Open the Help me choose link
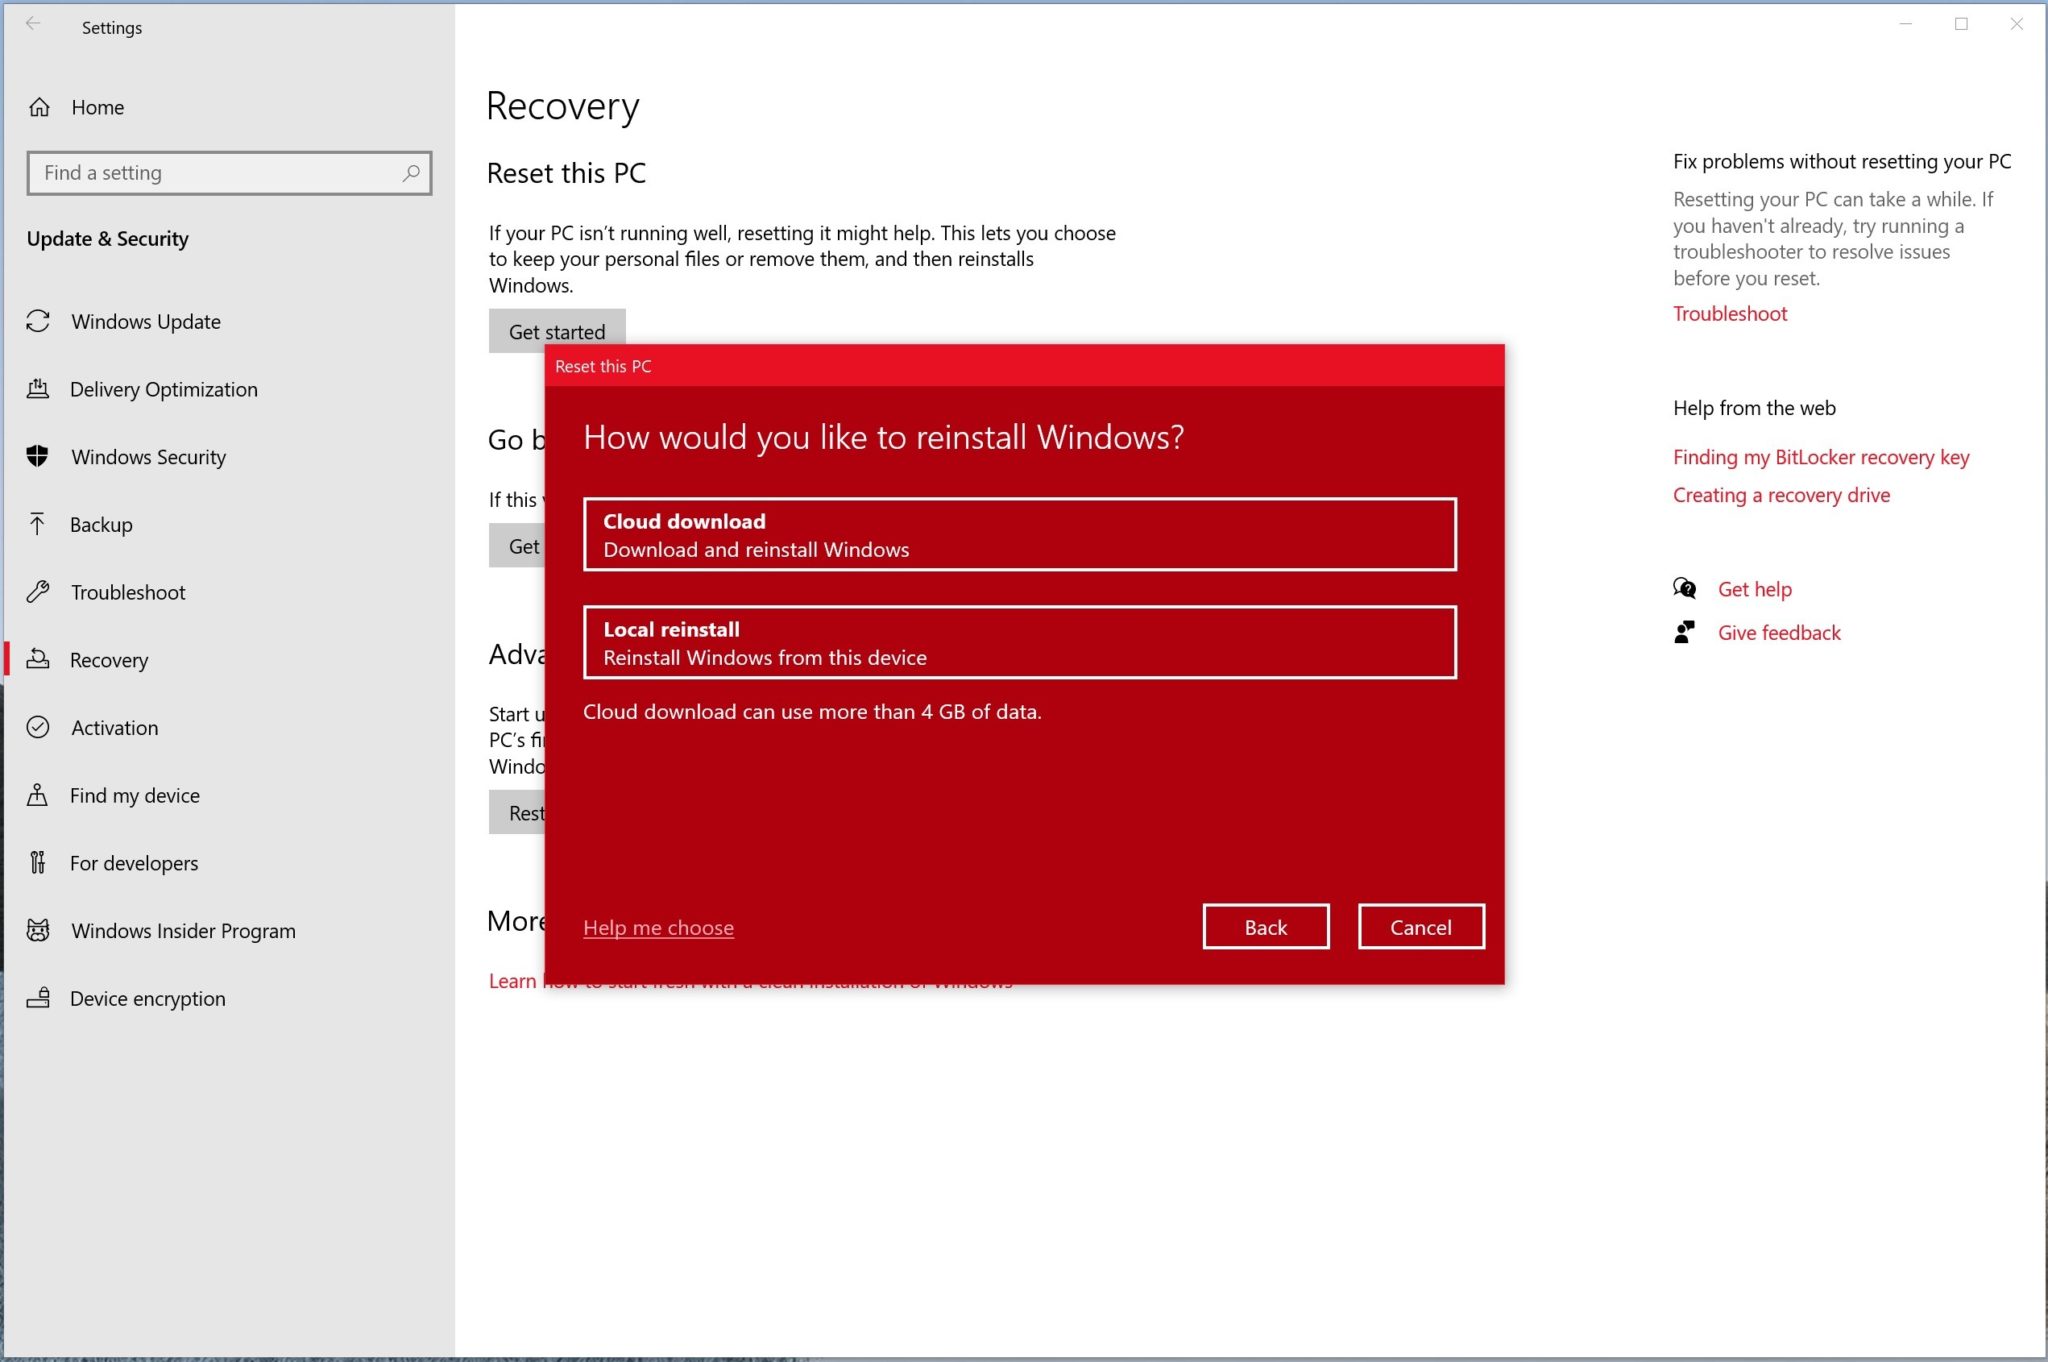The image size is (2048, 1362). [658, 927]
